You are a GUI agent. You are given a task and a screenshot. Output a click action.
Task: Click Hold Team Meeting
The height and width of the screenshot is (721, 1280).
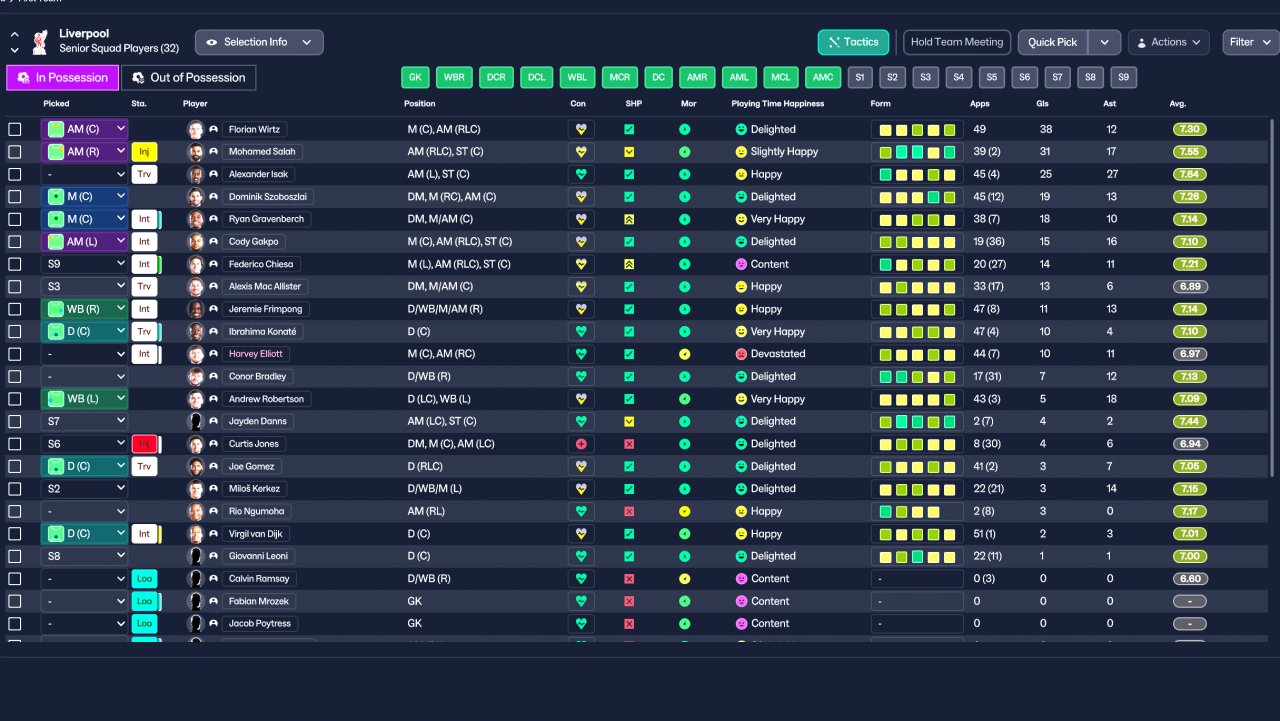(957, 42)
